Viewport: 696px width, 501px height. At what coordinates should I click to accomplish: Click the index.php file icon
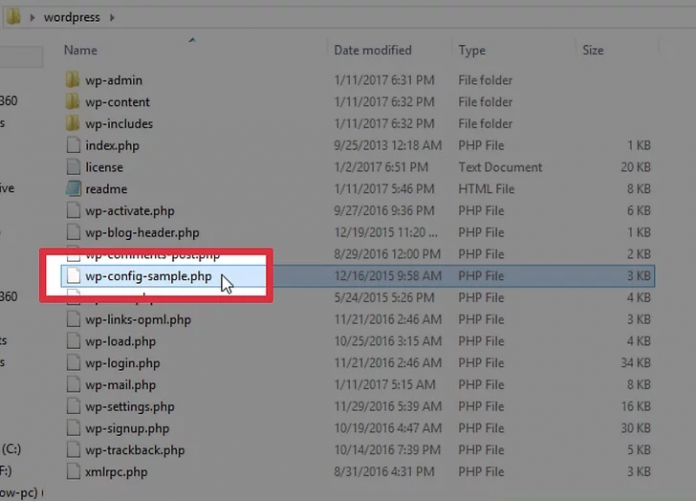coord(72,146)
